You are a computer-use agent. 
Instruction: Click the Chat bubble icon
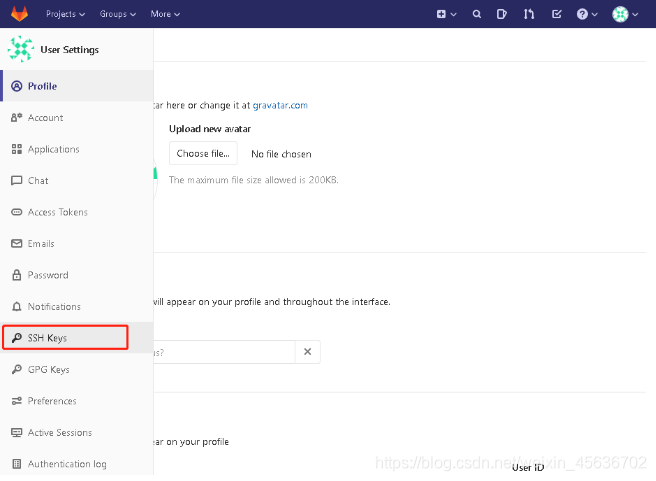16,181
